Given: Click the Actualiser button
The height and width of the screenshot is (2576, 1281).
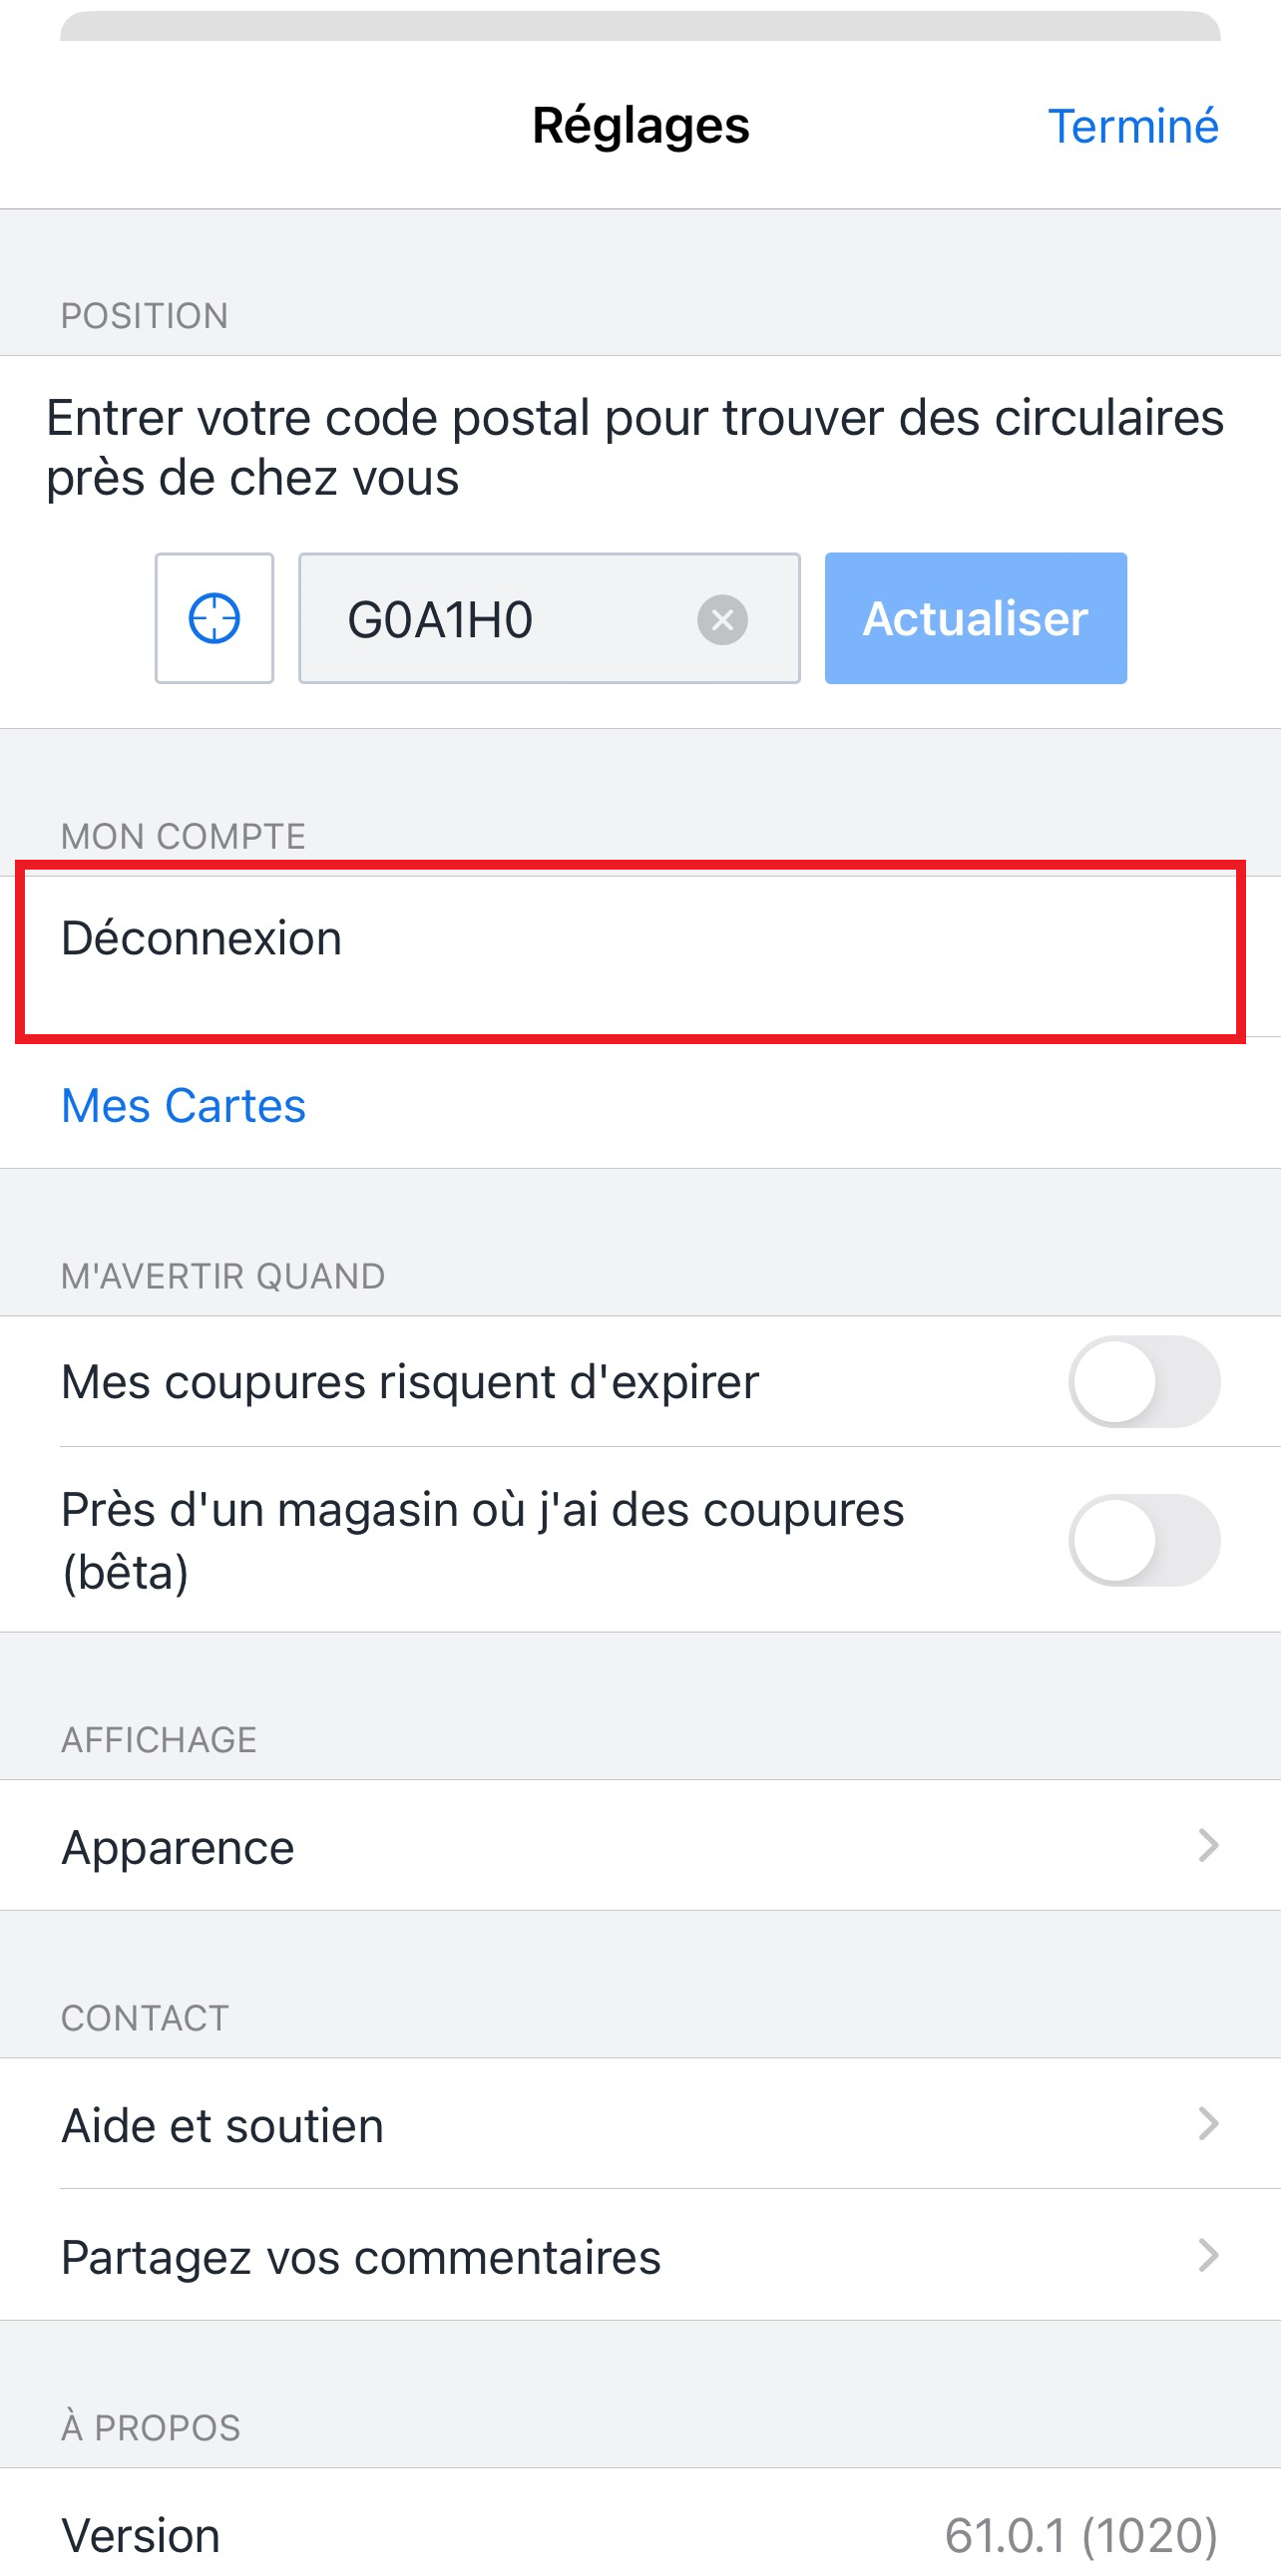Looking at the screenshot, I should 975,618.
